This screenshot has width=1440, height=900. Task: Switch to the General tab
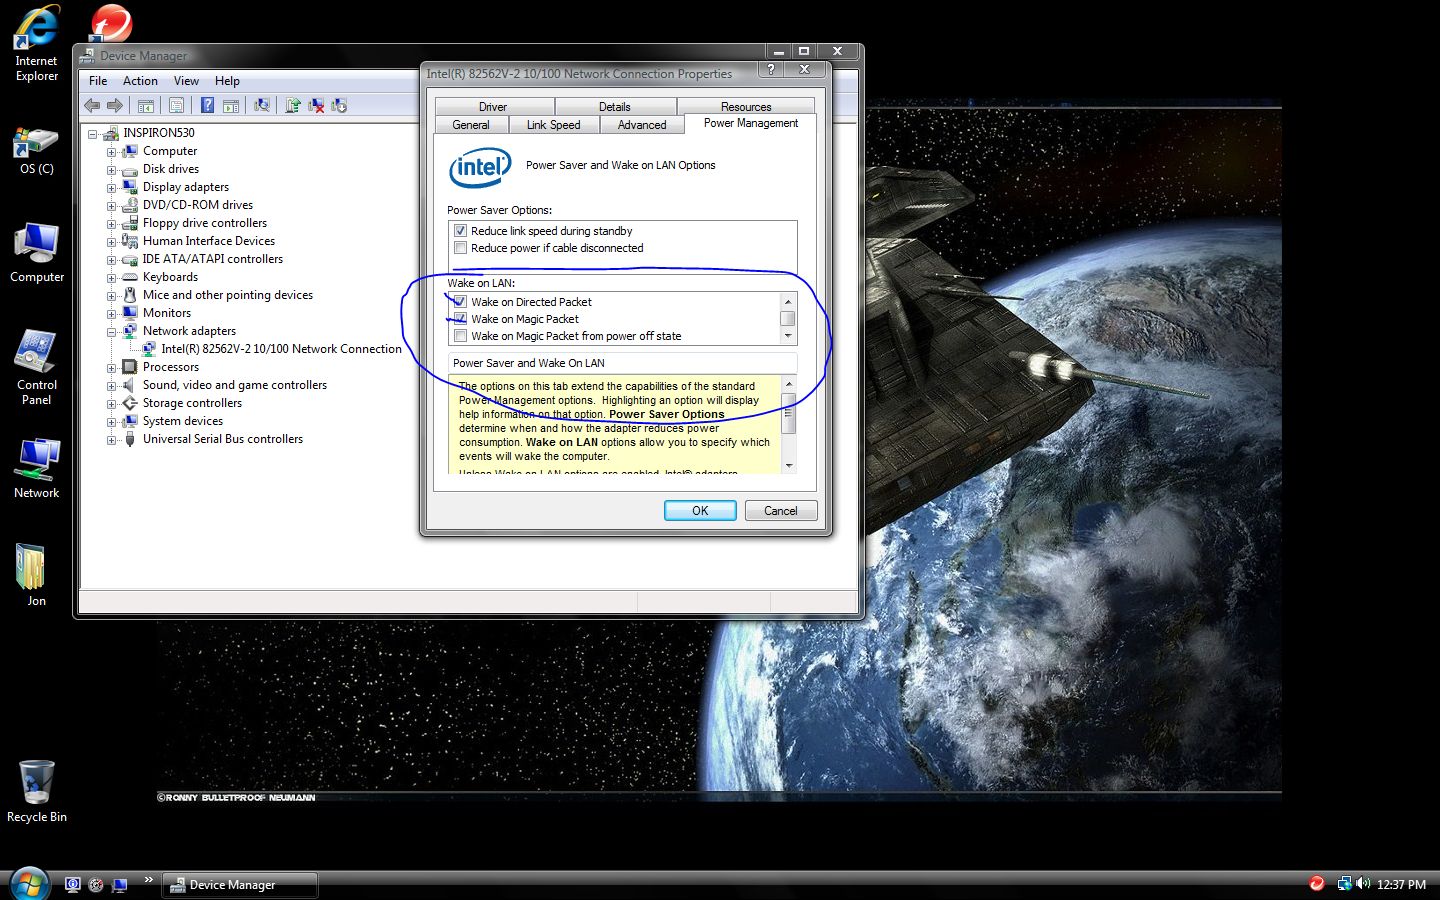point(471,125)
